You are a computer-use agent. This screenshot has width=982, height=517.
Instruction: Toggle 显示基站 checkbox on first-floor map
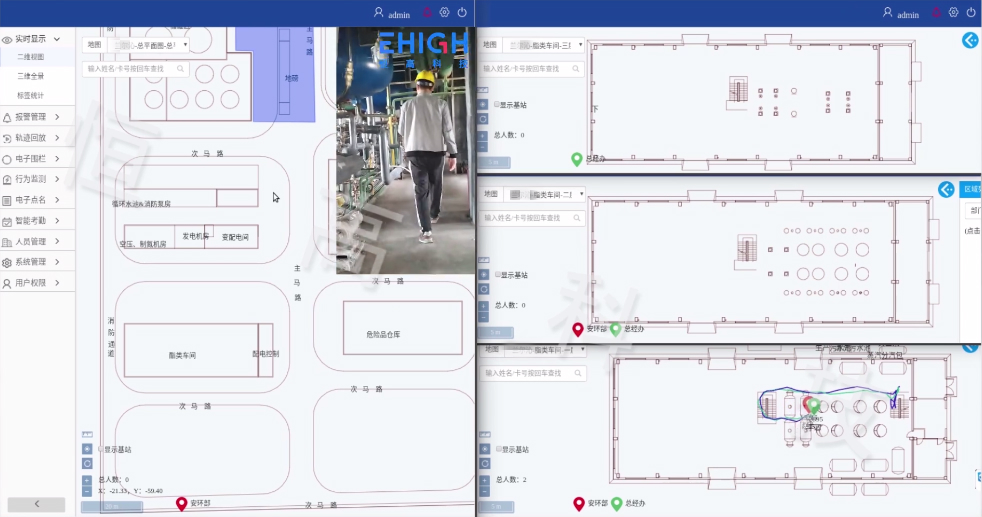pyautogui.click(x=499, y=449)
